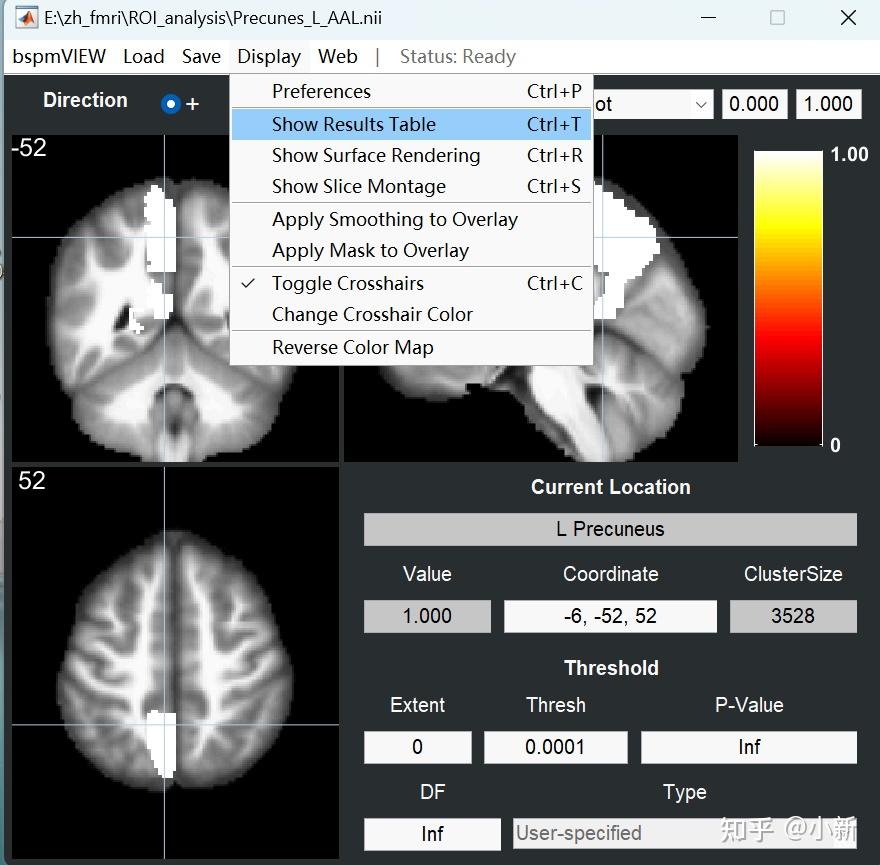This screenshot has width=880, height=865.
Task: Select the positive Direction radio button
Action: 171,104
